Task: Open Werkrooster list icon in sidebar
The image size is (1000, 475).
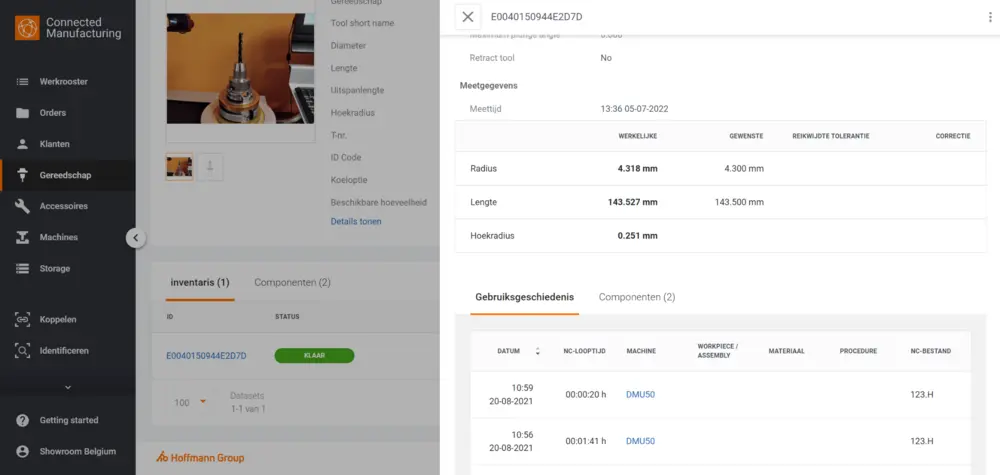Action: (22, 82)
